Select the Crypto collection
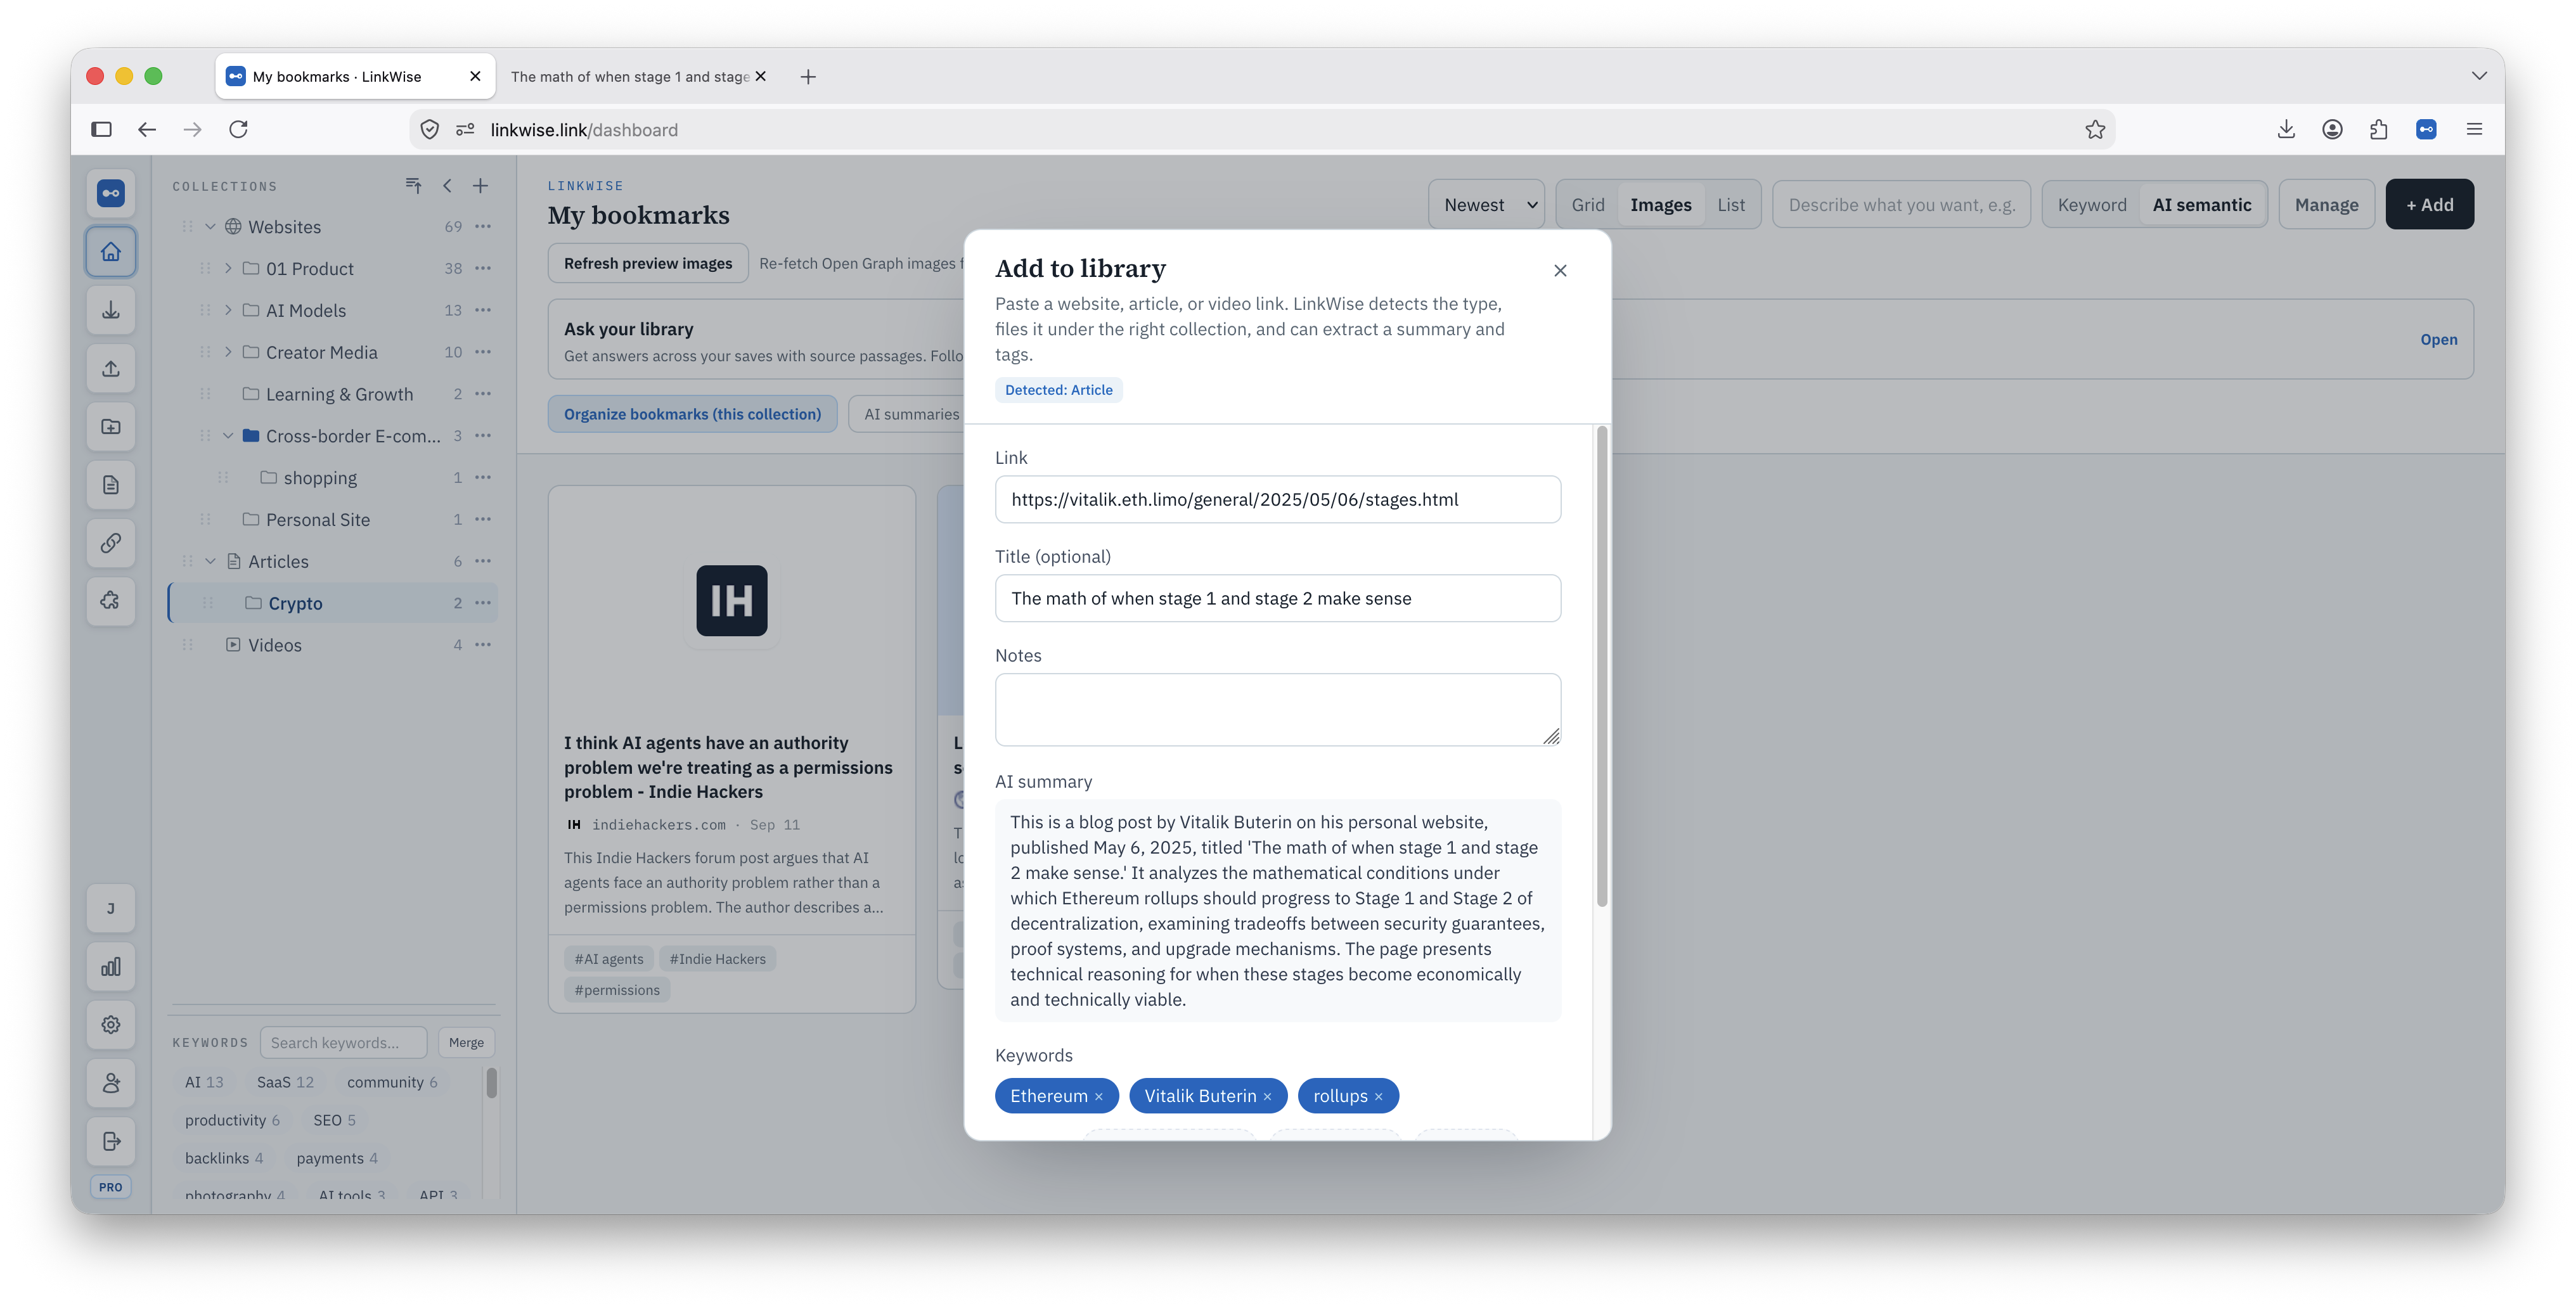Image resolution: width=2576 pixels, height=1308 pixels. (333, 603)
